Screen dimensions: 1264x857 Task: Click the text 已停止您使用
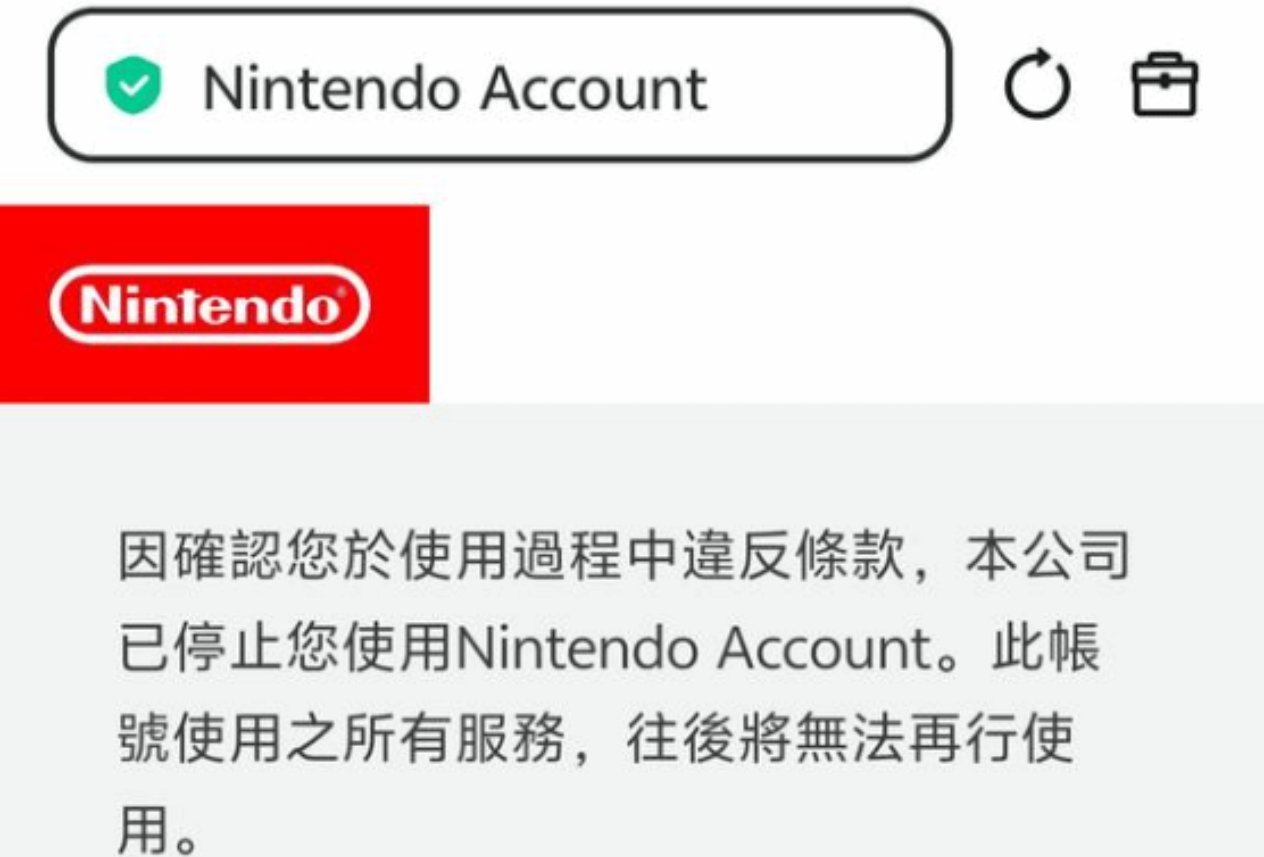(x=286, y=648)
